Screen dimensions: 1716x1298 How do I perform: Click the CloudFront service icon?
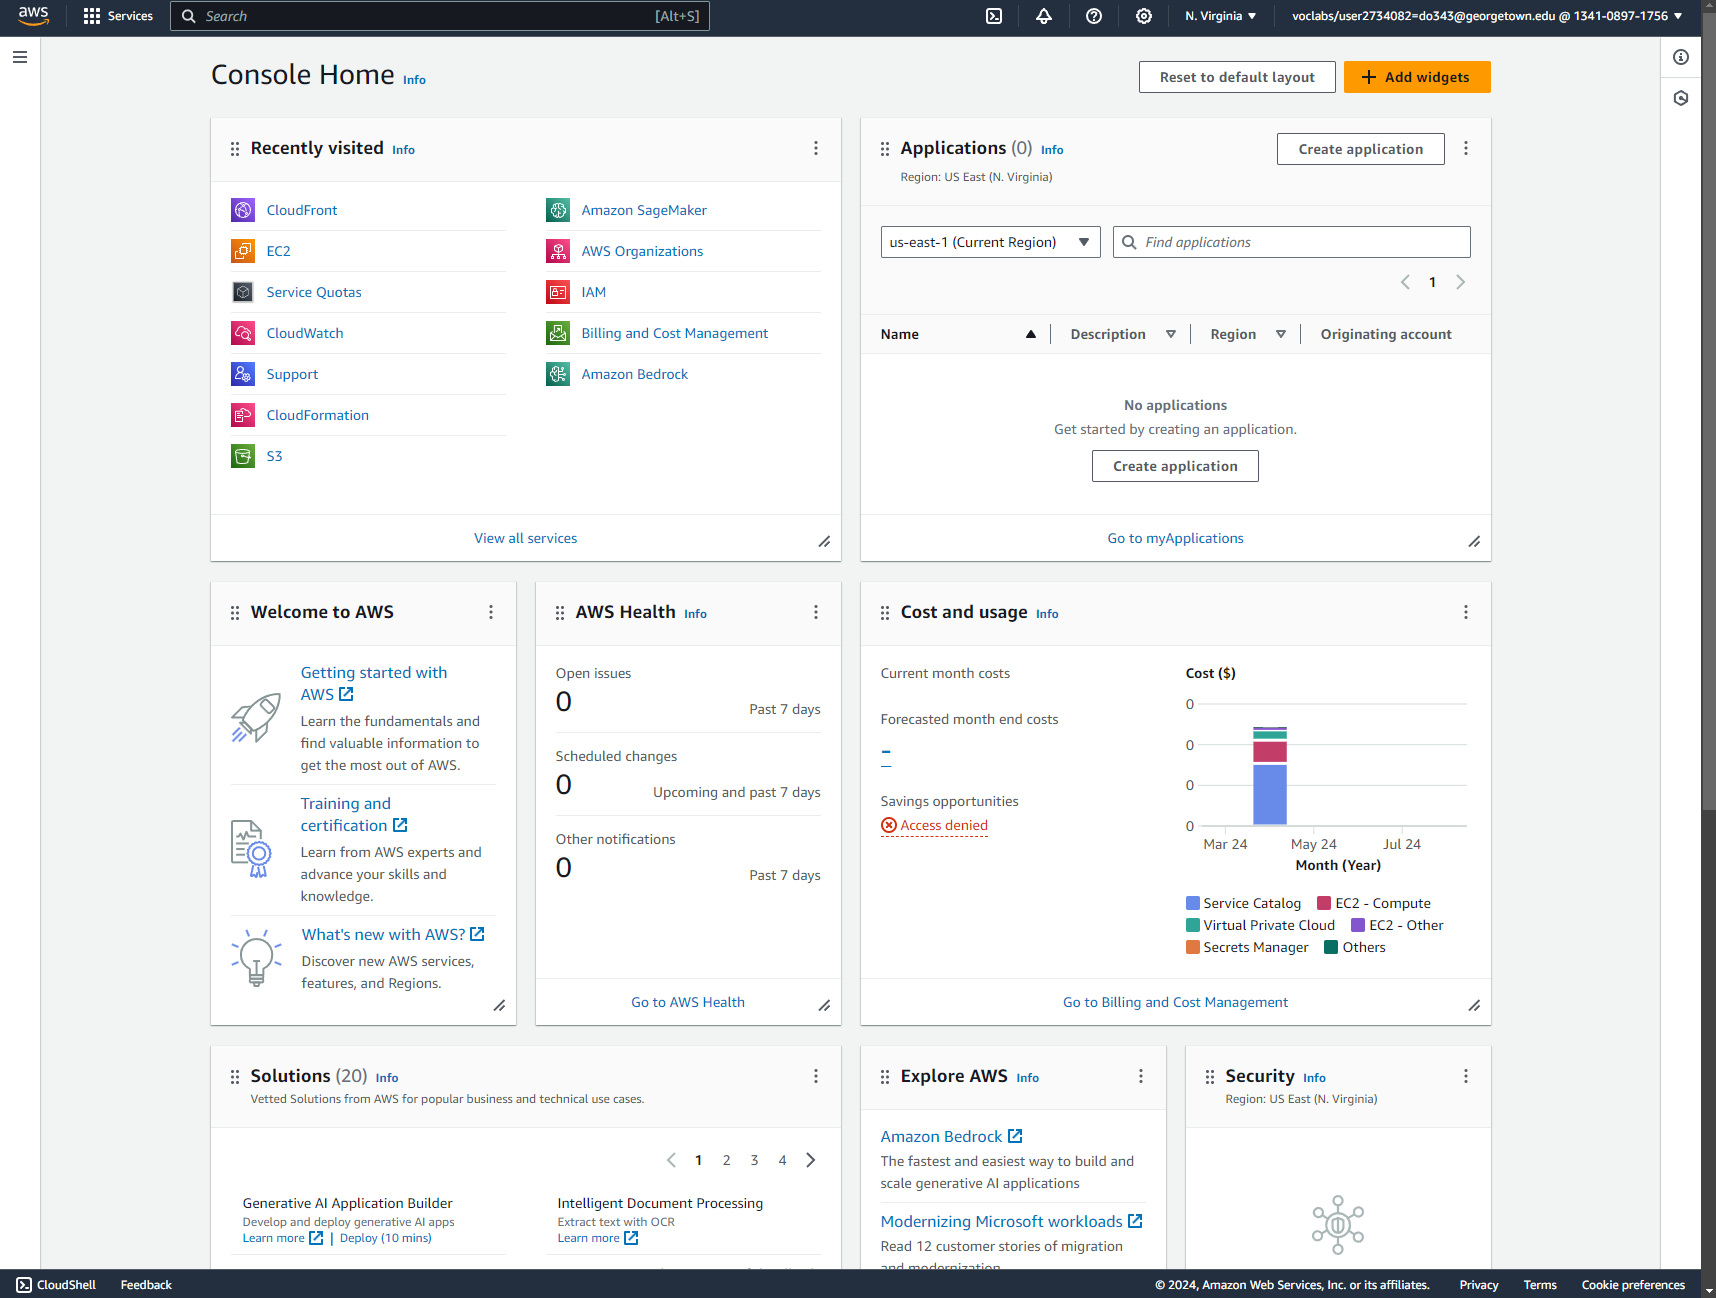pyautogui.click(x=243, y=210)
